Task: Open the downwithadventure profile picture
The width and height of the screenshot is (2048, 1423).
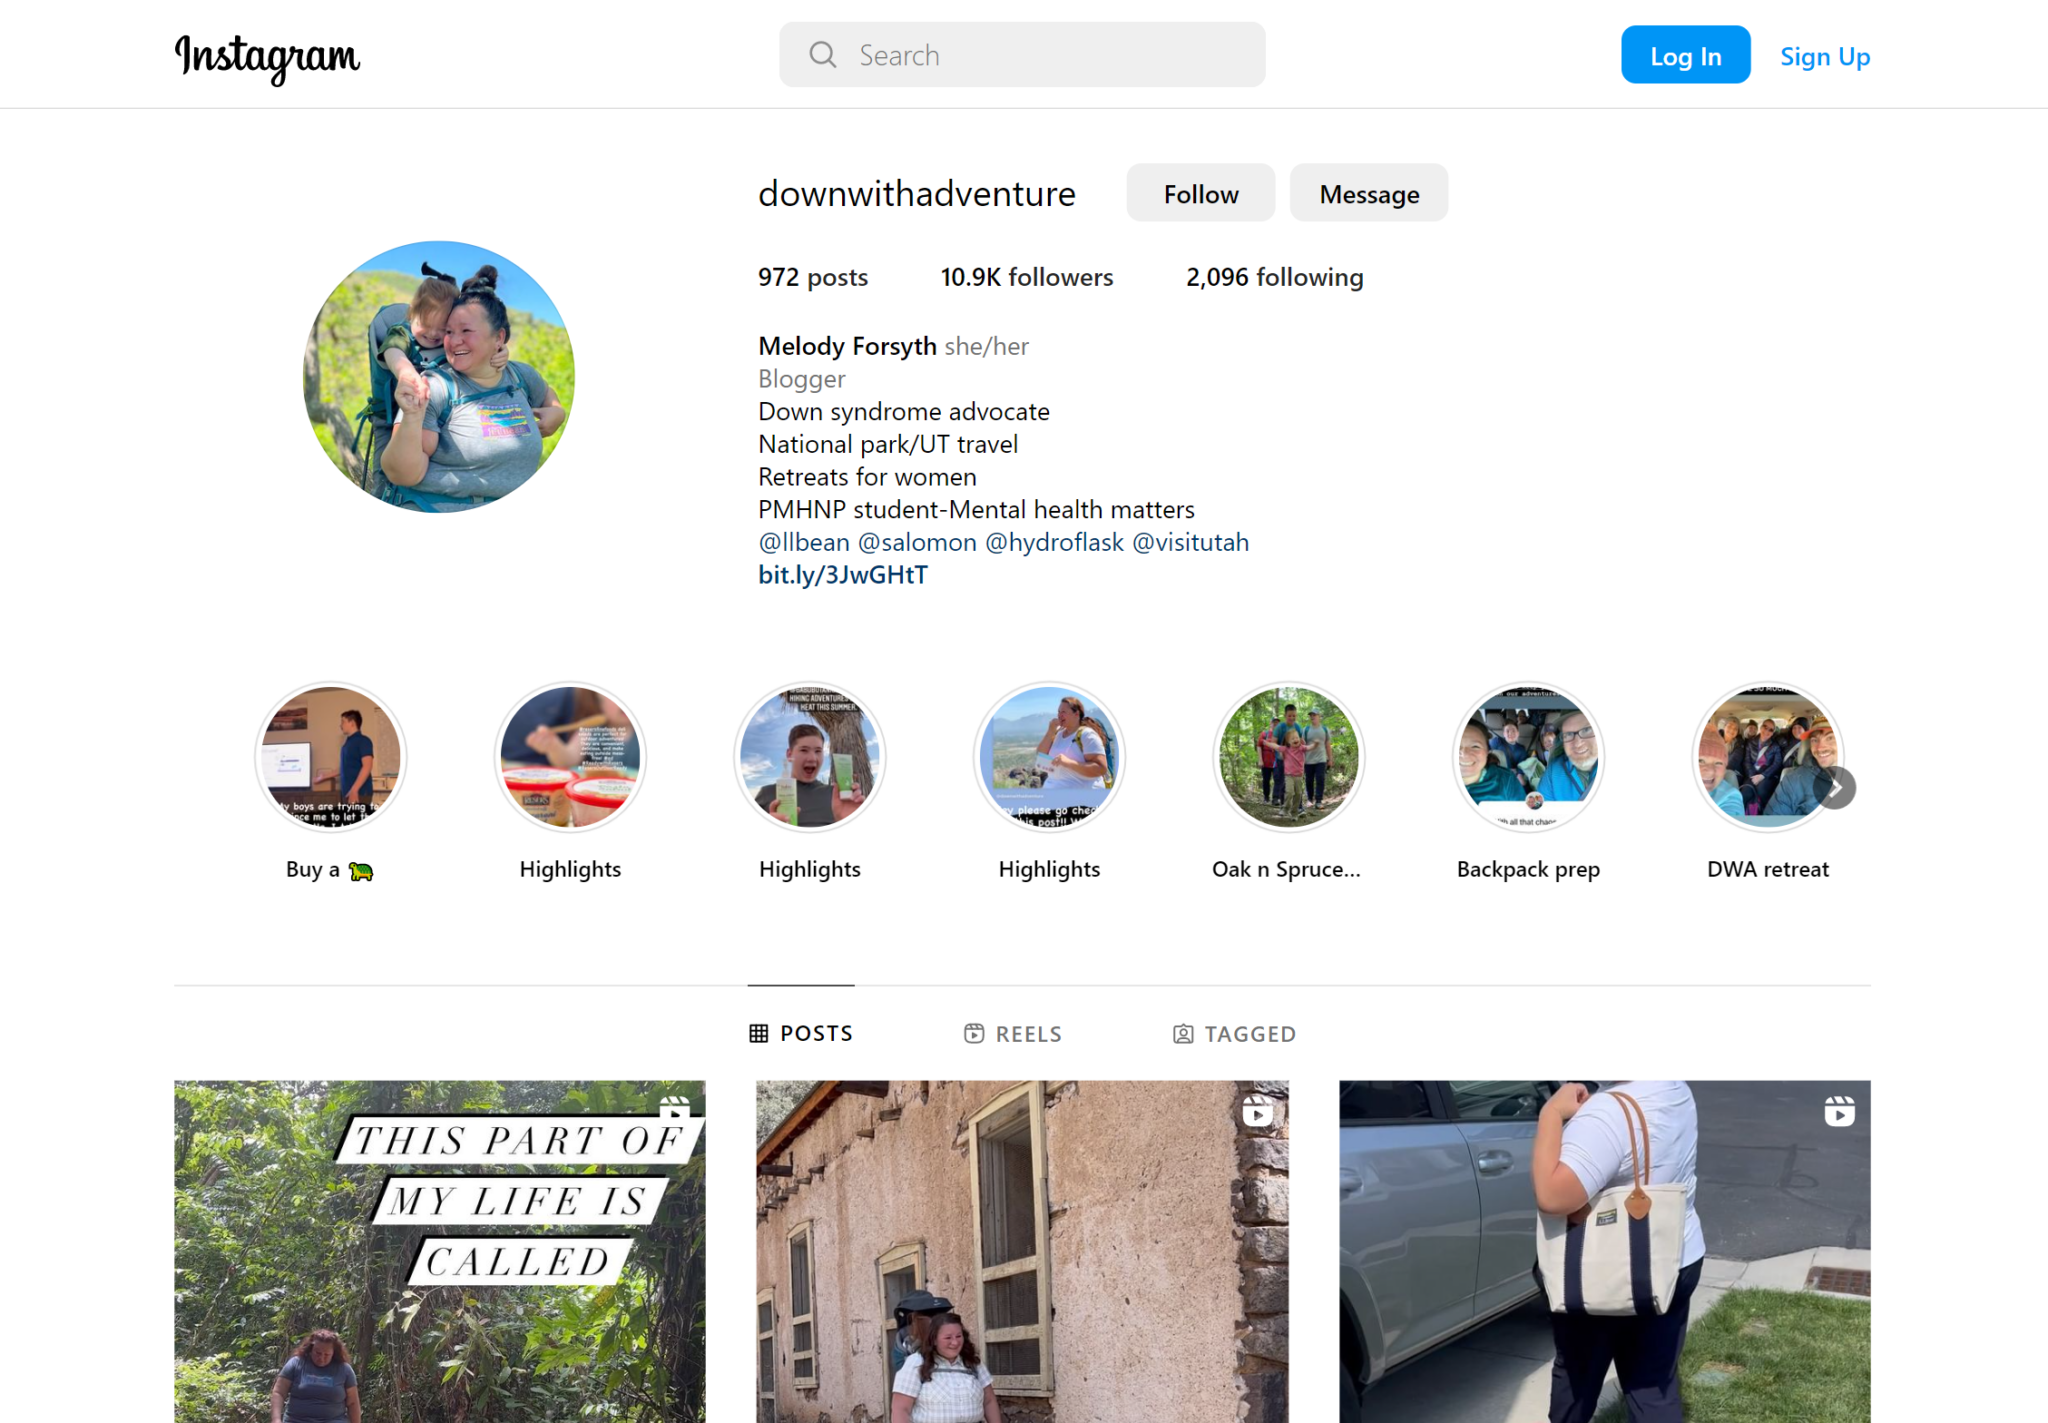Action: [439, 376]
